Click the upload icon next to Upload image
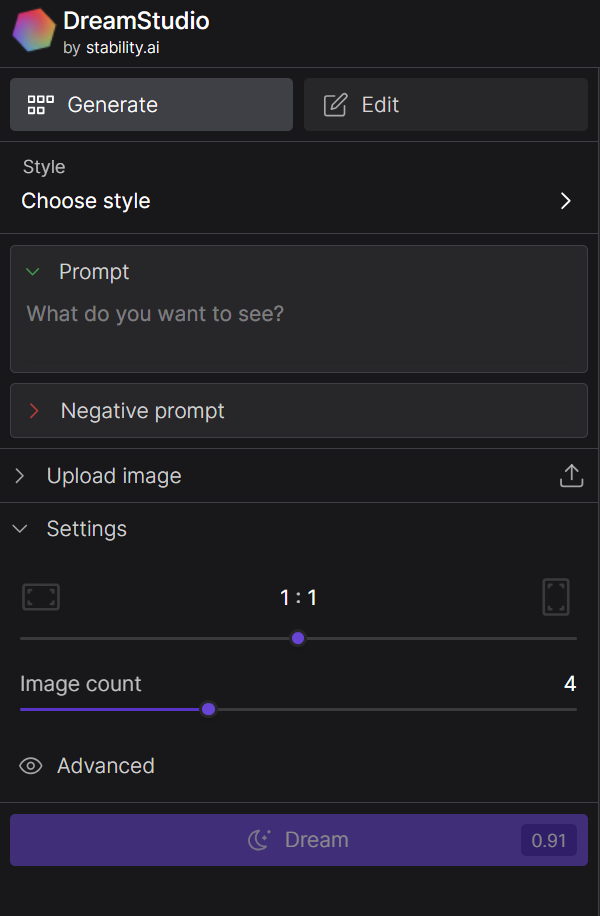 (x=571, y=475)
